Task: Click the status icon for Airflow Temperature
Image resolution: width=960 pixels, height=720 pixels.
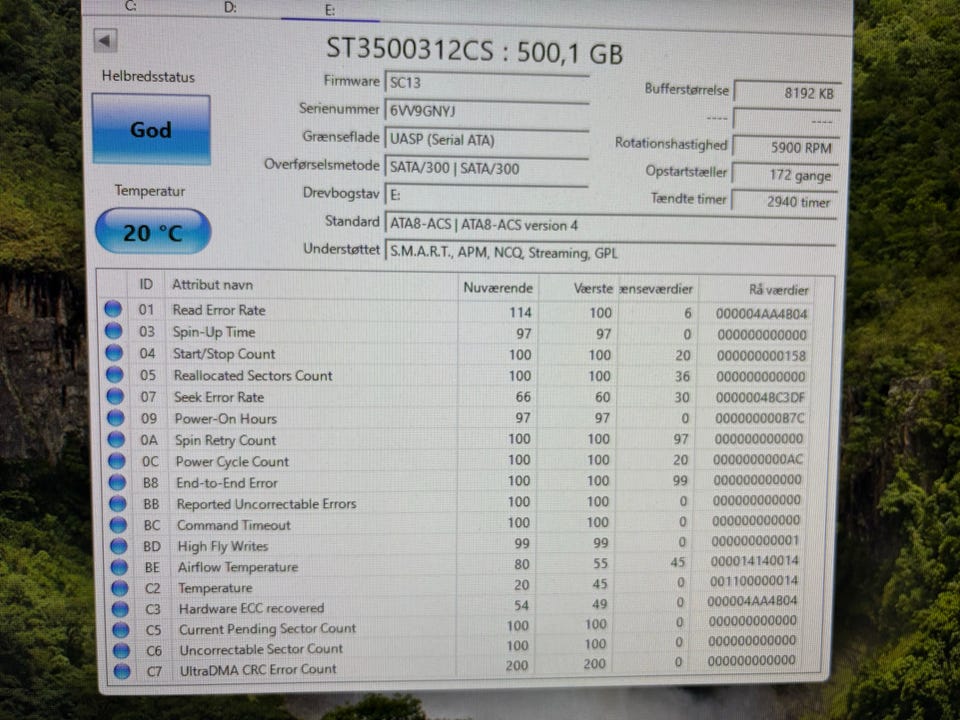Action: [119, 567]
